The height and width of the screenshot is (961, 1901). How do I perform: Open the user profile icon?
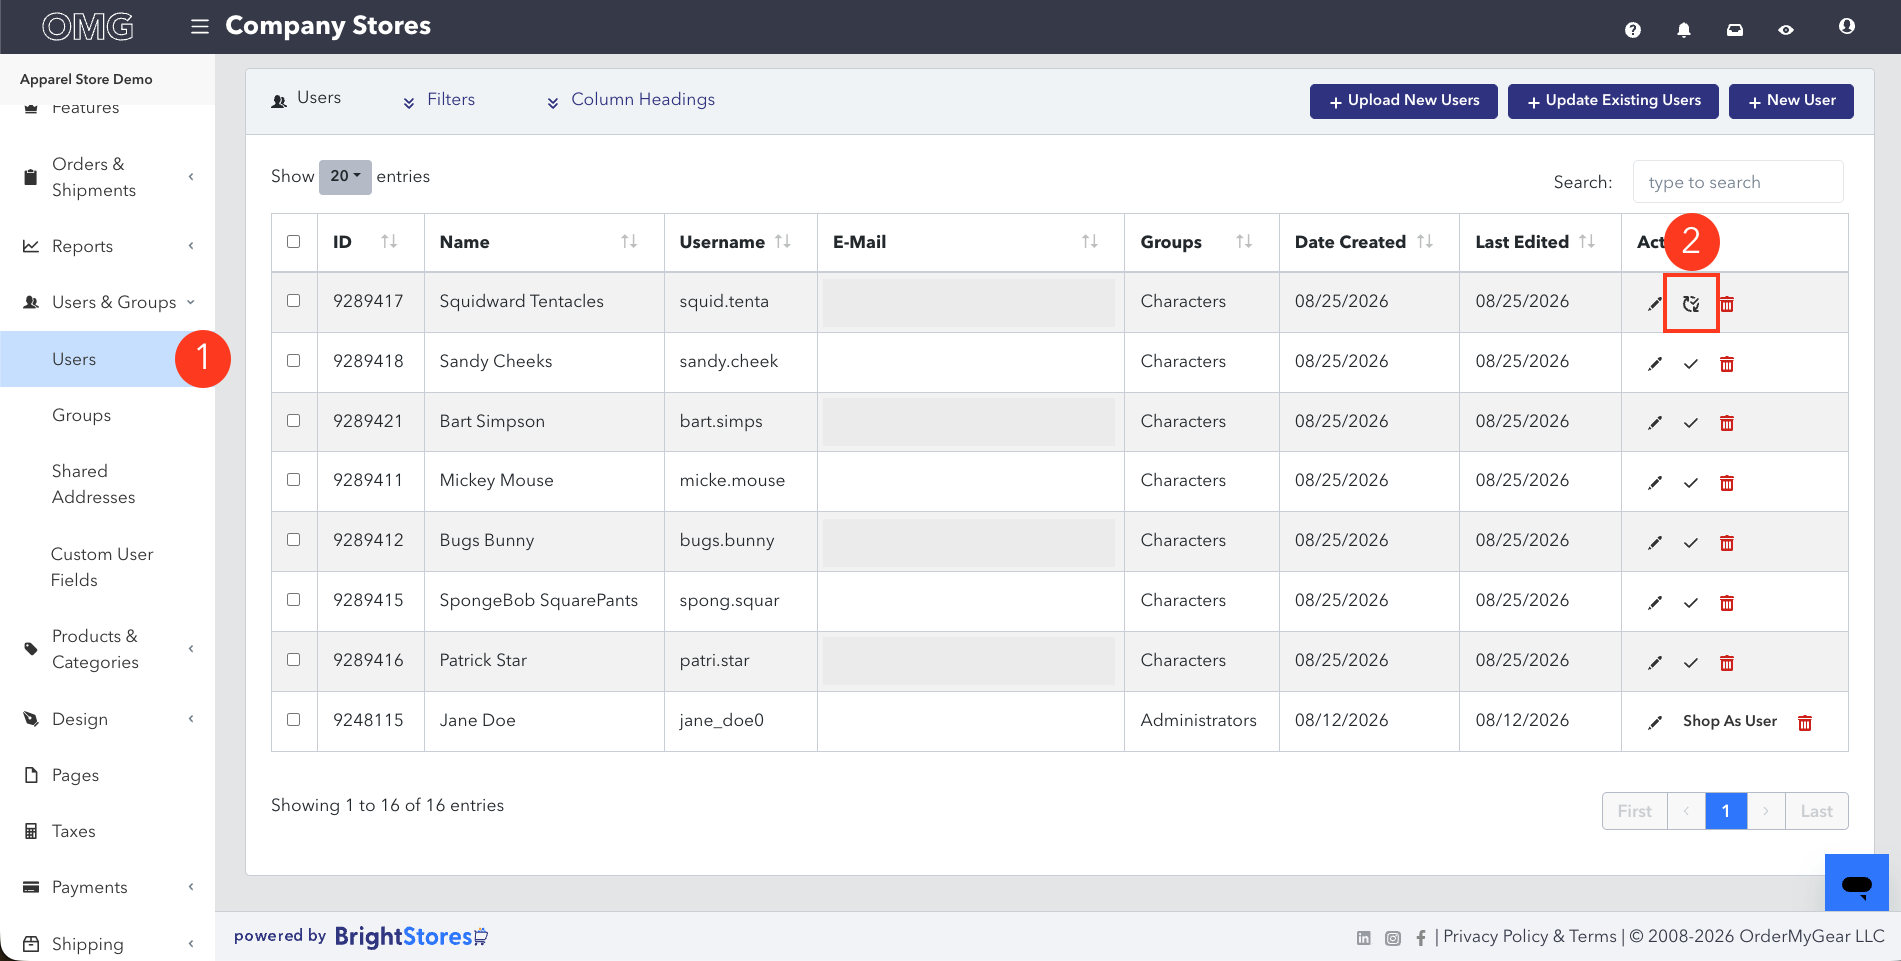(x=1847, y=26)
